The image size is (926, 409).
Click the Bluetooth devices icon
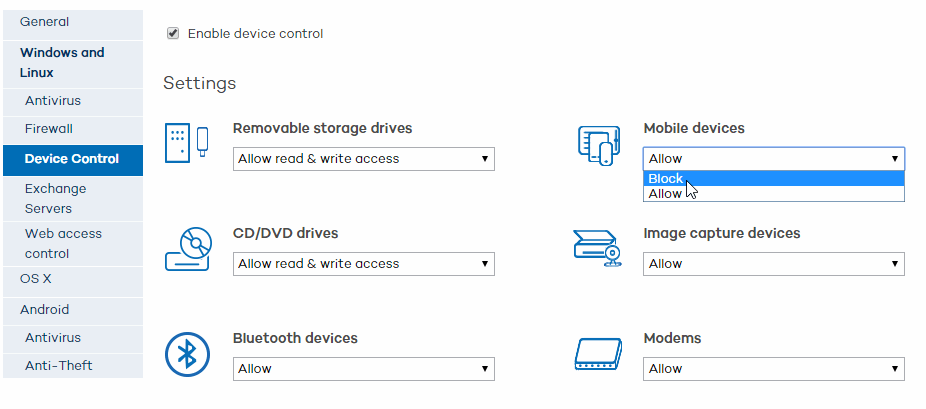187,354
